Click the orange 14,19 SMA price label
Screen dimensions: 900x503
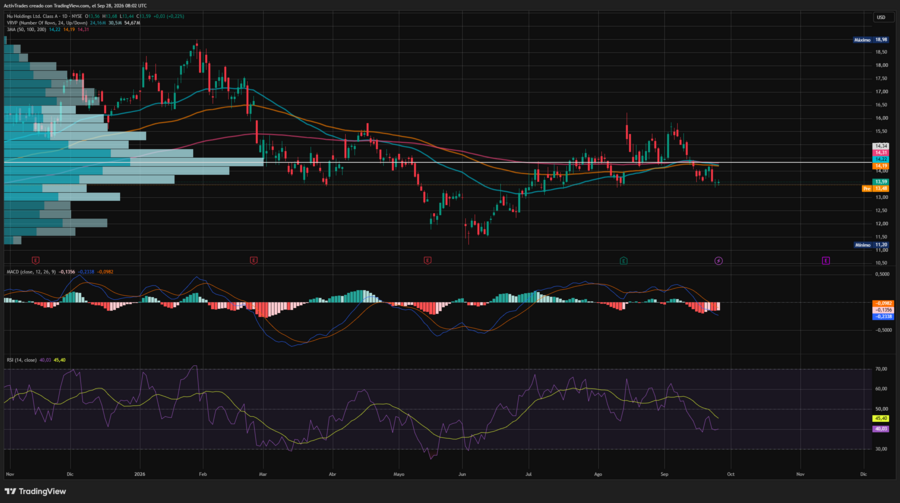point(880,166)
